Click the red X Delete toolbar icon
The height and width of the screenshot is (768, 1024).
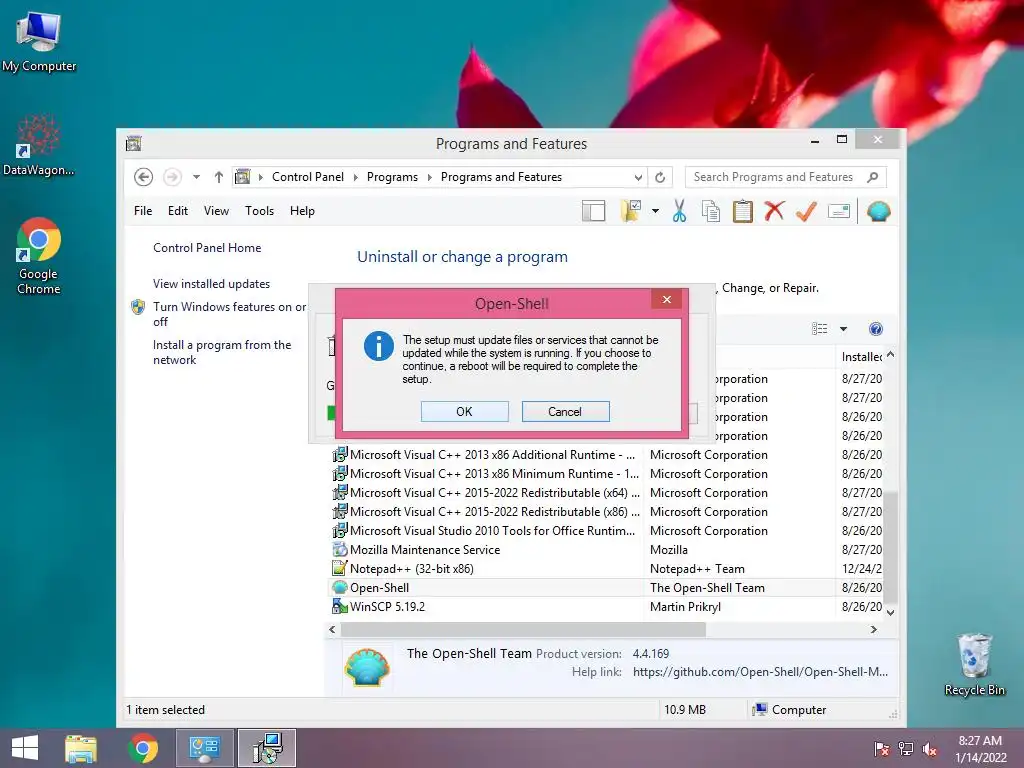click(x=774, y=211)
